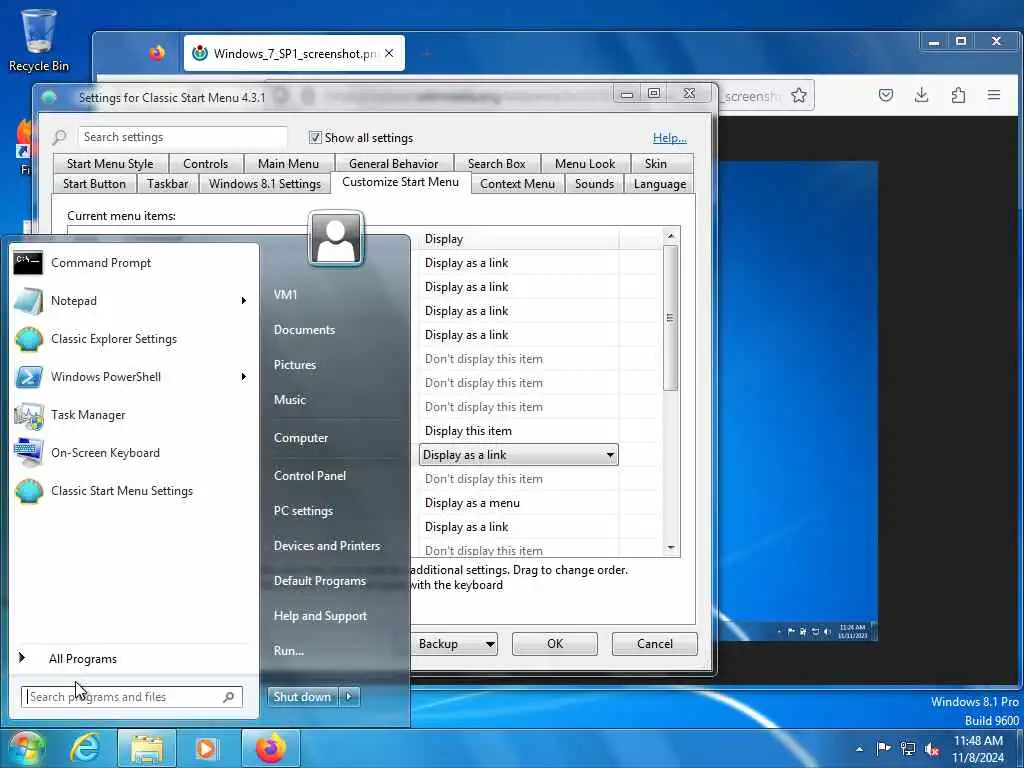Screen dimensions: 1024x768
Task: Click the magnifier icon in start search box
Action: [229, 697]
